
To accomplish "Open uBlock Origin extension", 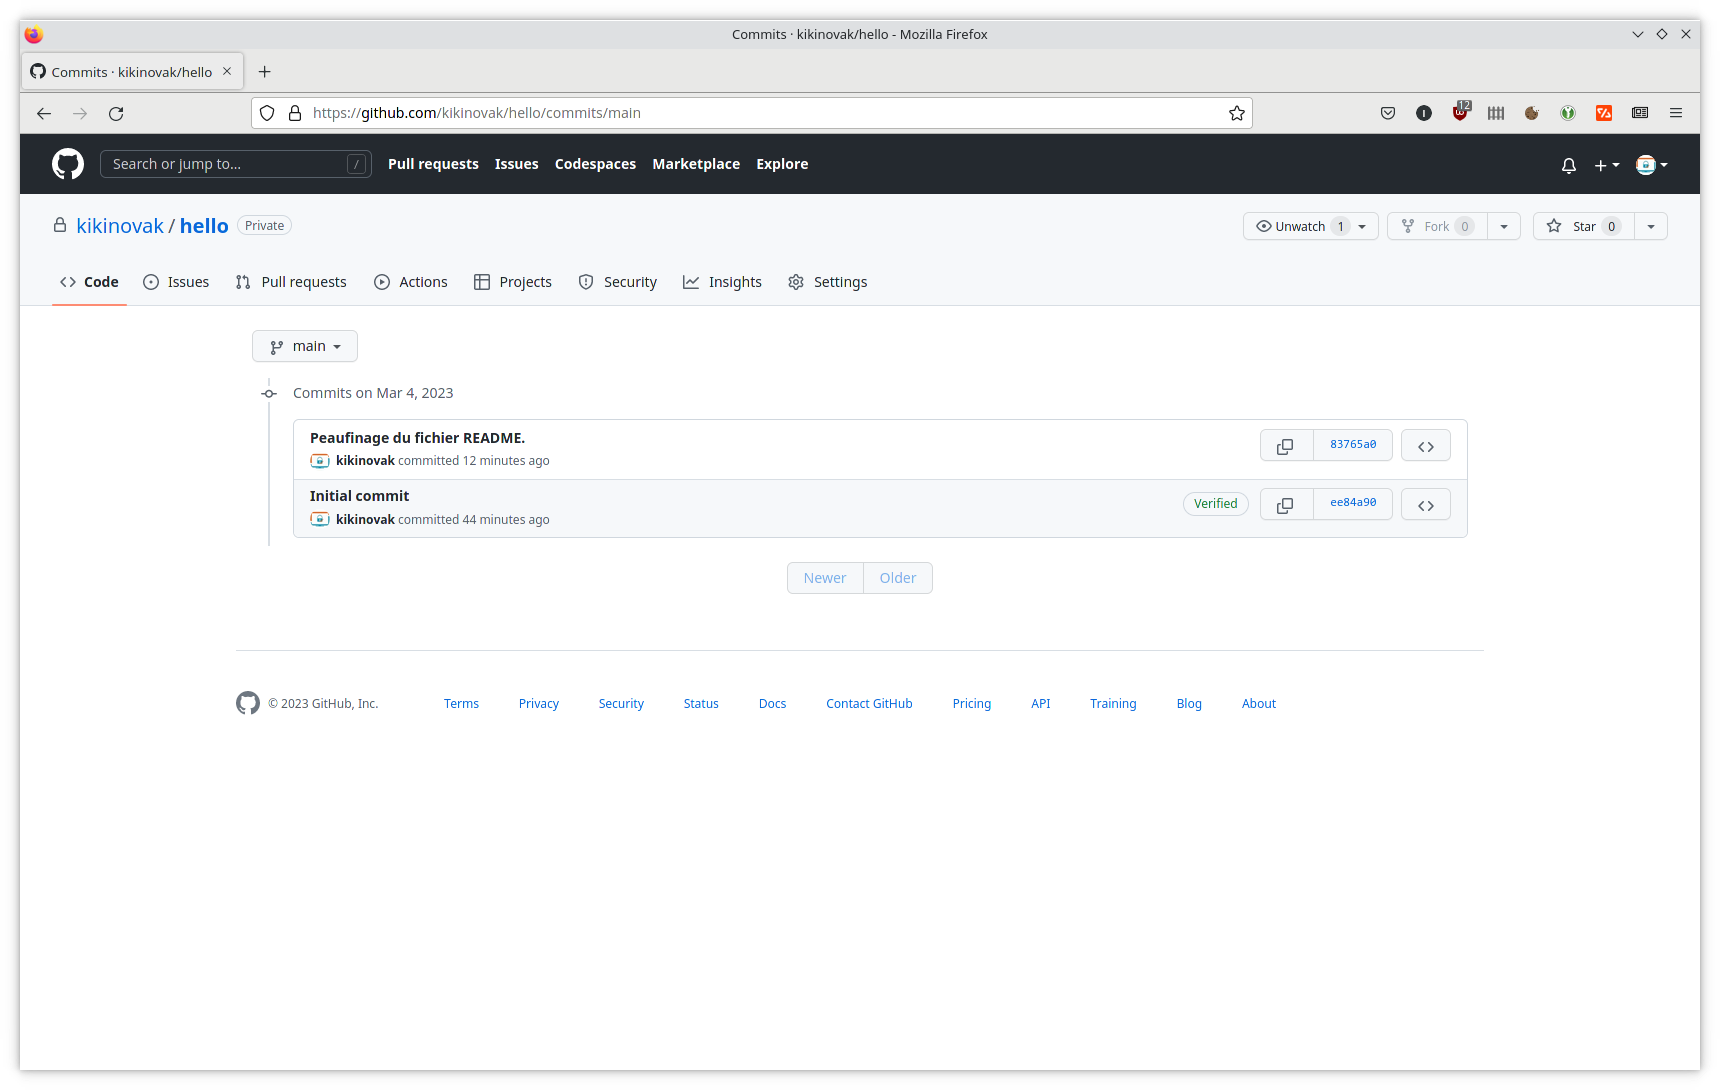I will 1461,112.
